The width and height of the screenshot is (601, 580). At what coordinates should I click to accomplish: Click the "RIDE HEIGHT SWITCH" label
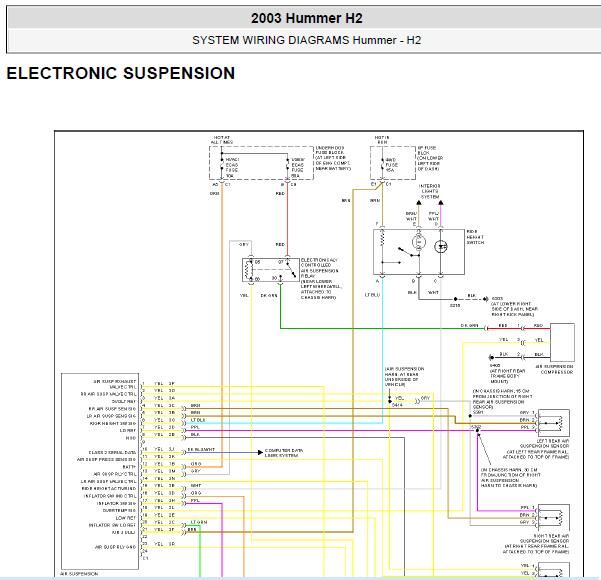475,237
